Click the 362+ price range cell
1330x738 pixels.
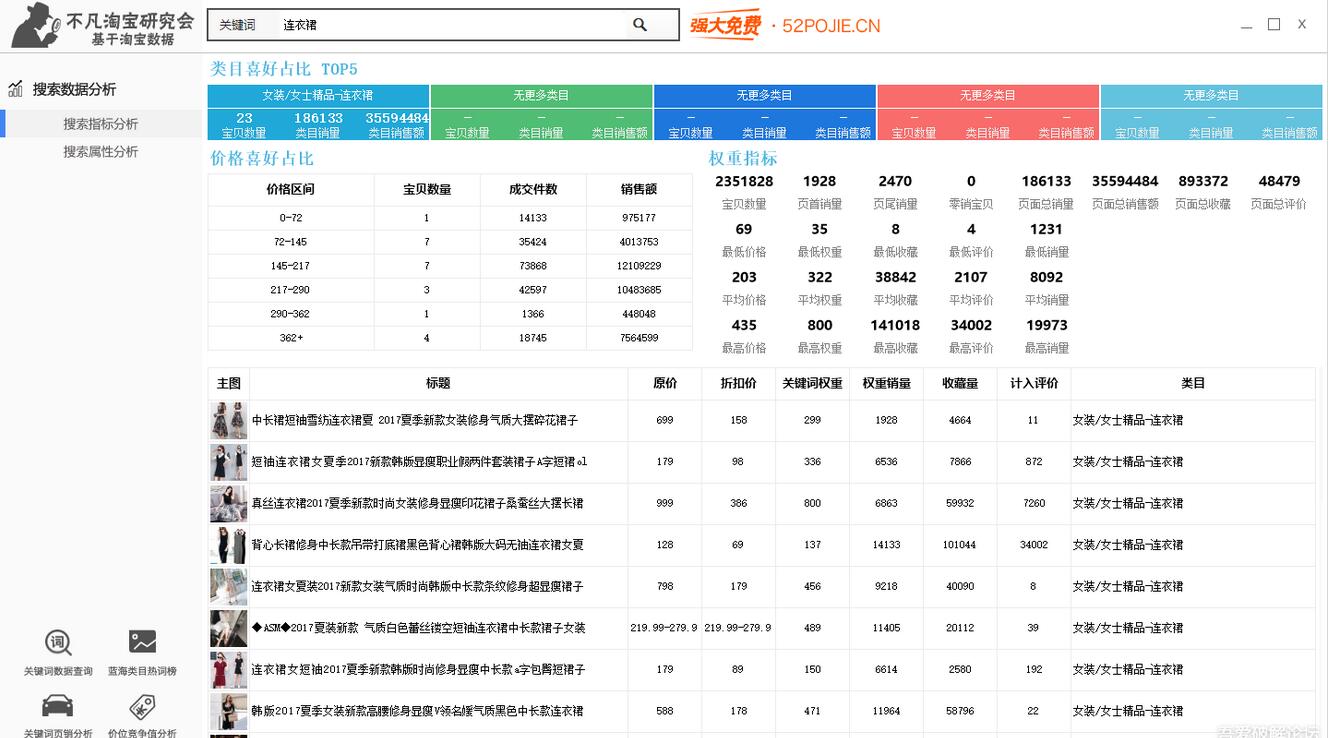point(291,338)
